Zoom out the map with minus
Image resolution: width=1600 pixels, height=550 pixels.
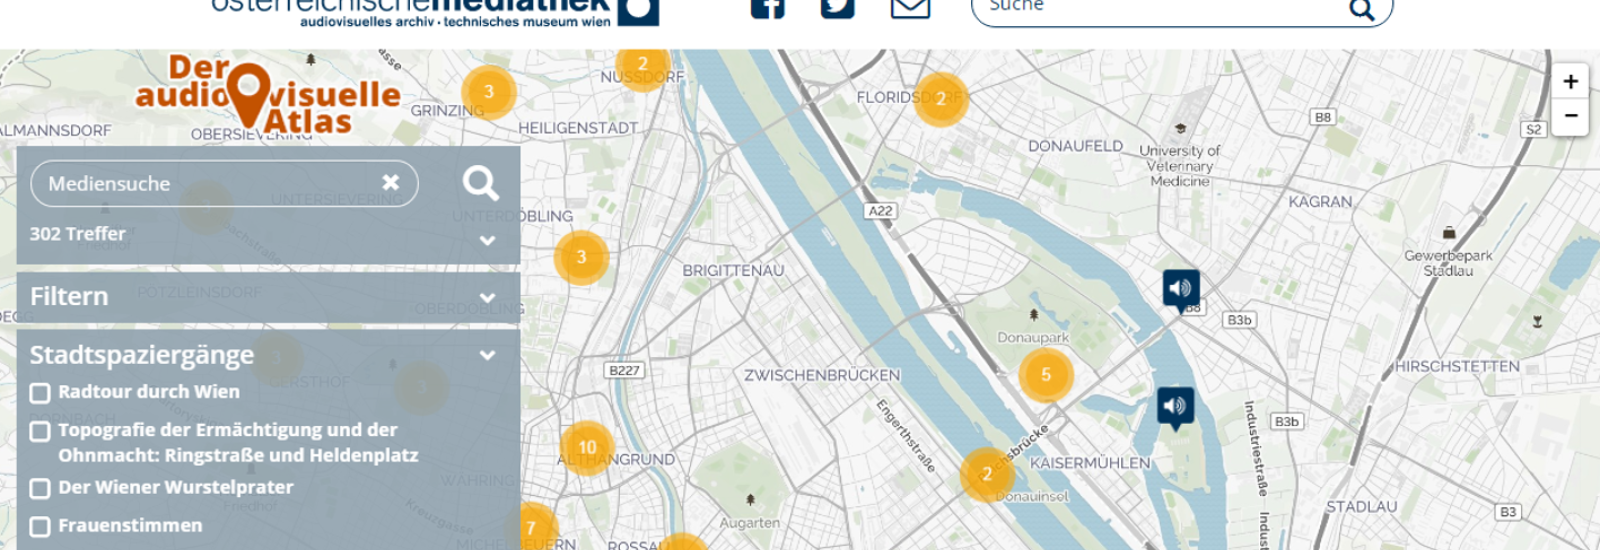[1570, 116]
